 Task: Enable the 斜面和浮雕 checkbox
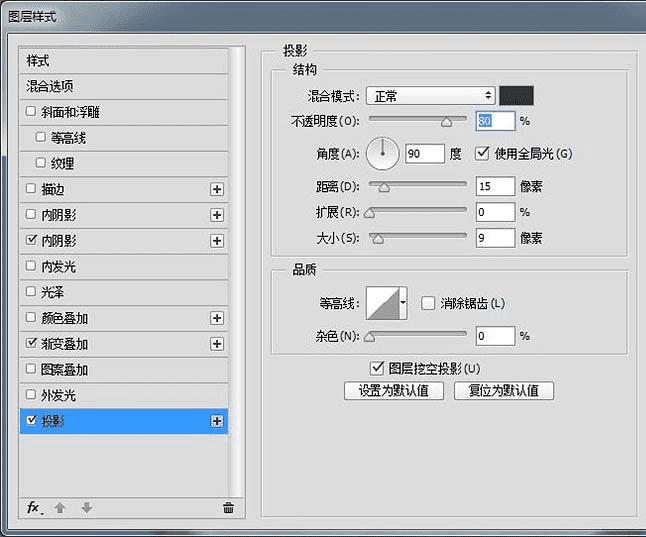click(30, 111)
